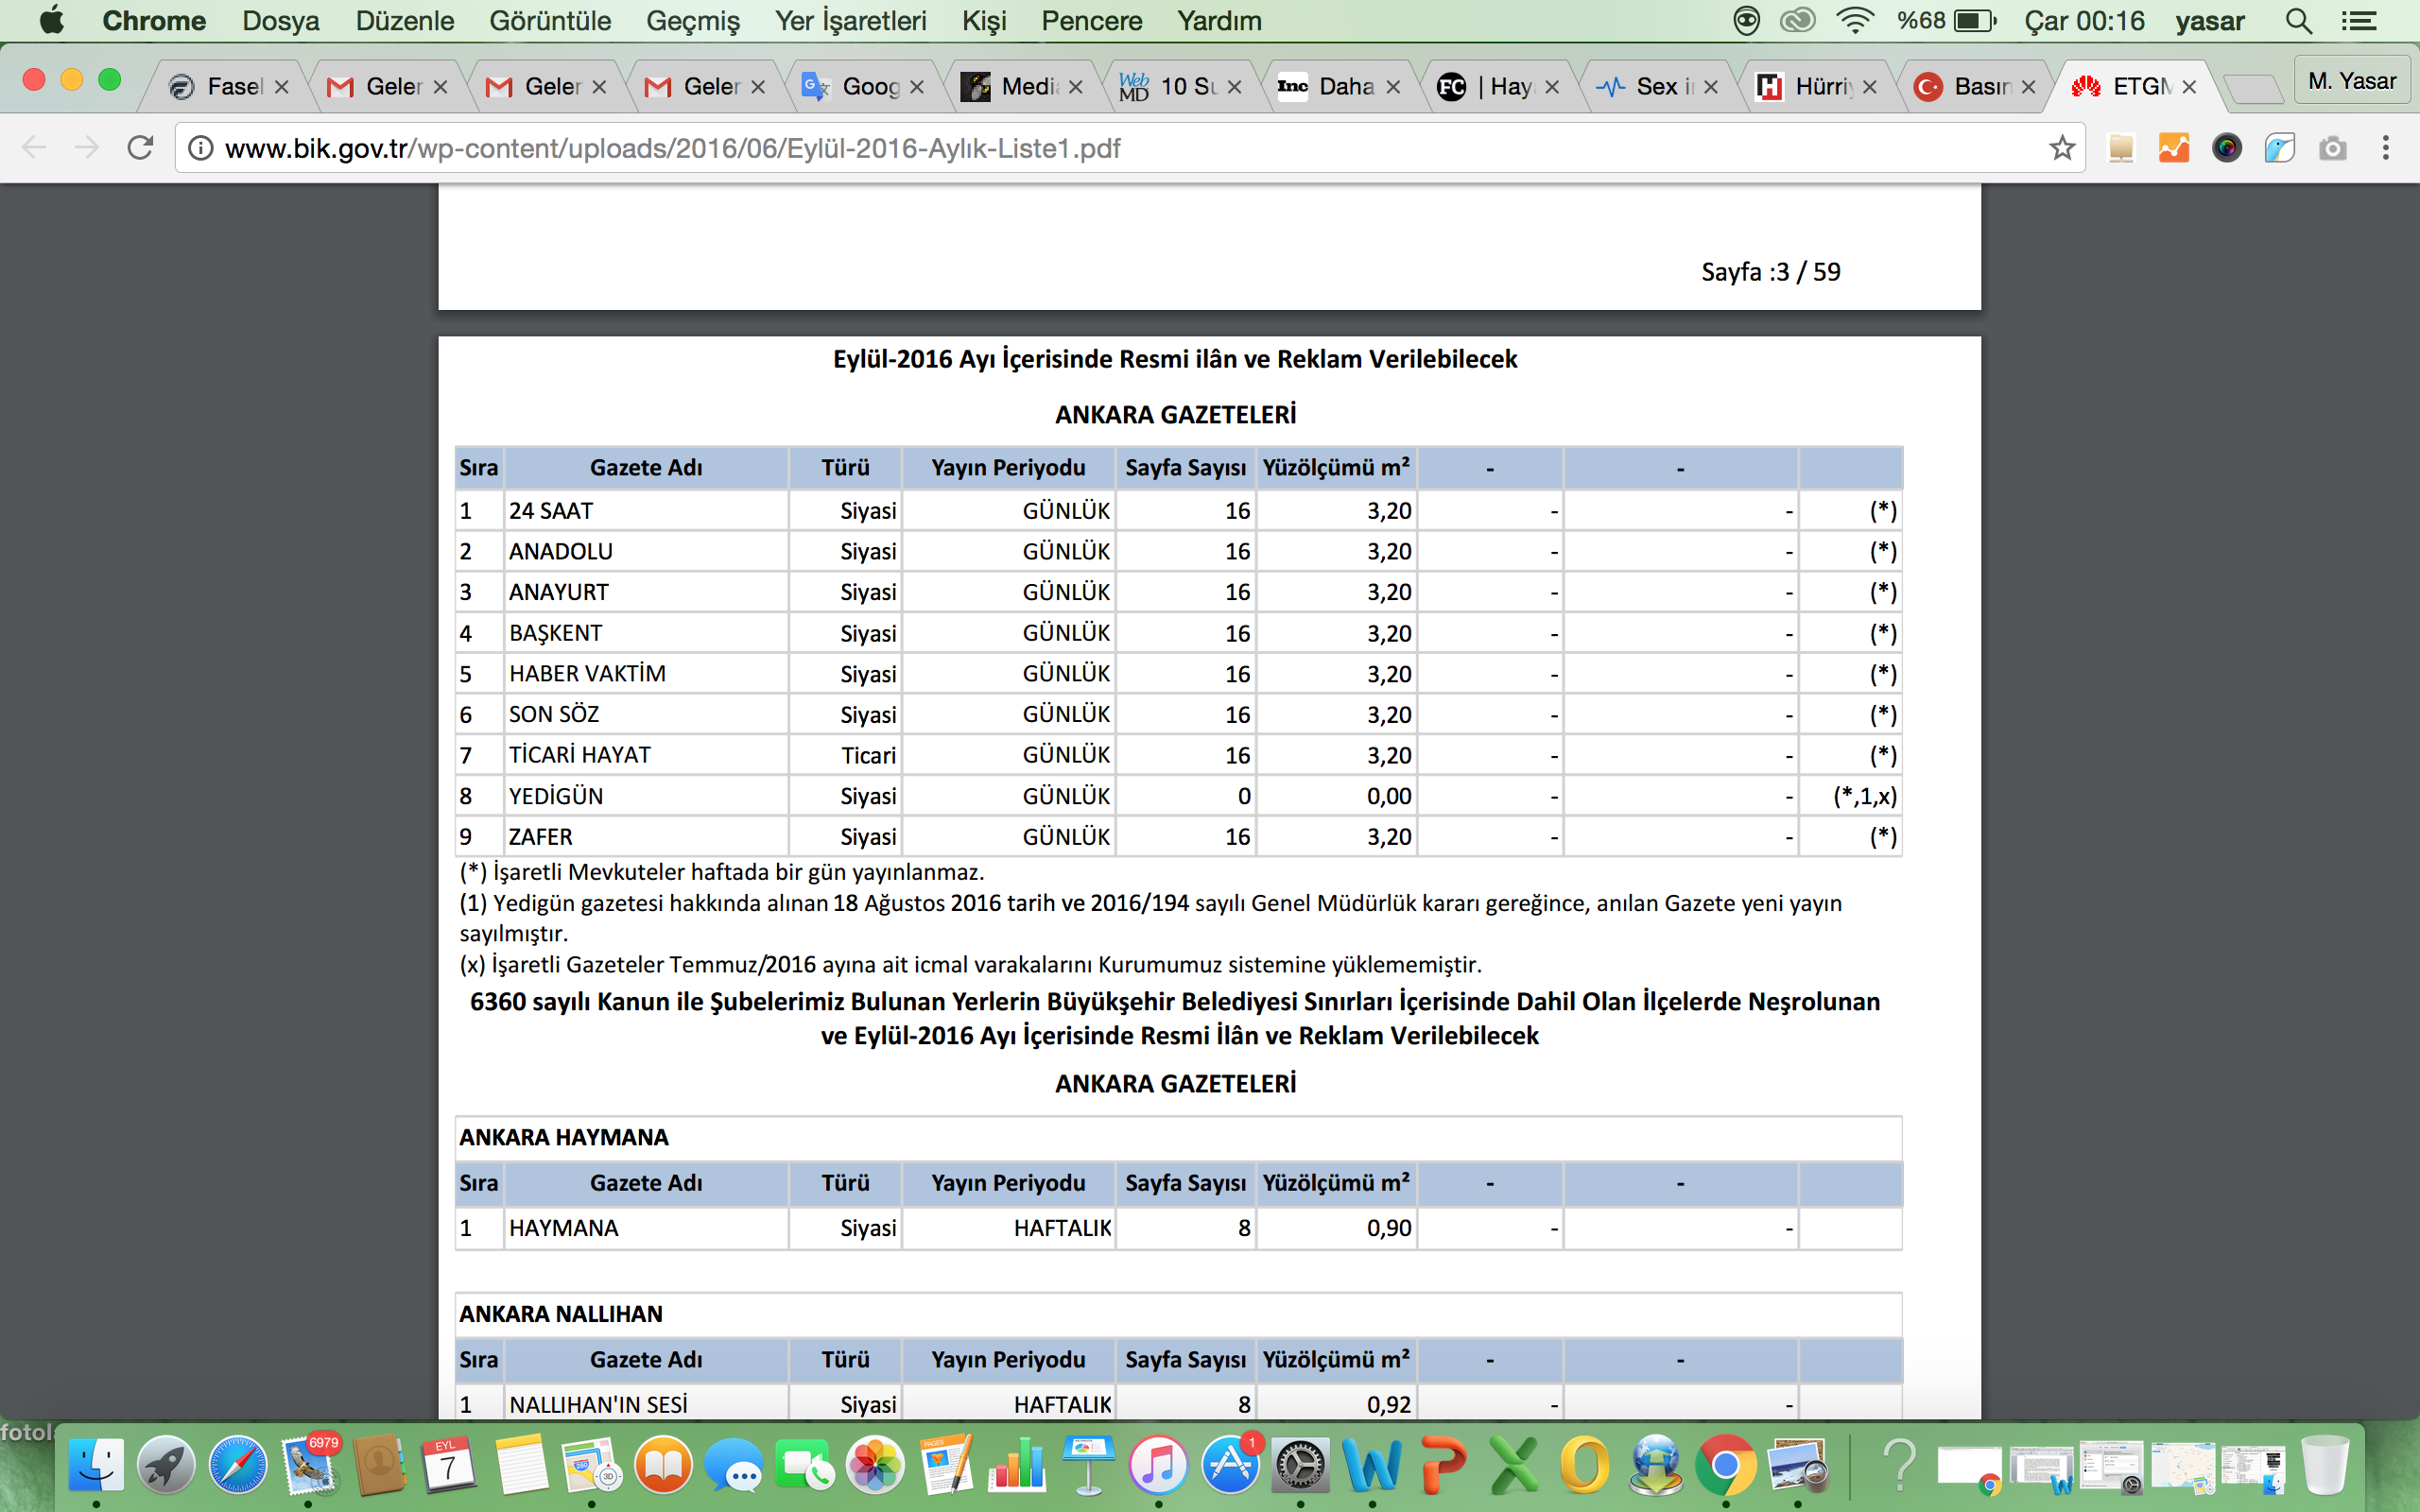This screenshot has width=2420, height=1512.
Task: Open the Yer İşaretleri menu
Action: [x=850, y=21]
